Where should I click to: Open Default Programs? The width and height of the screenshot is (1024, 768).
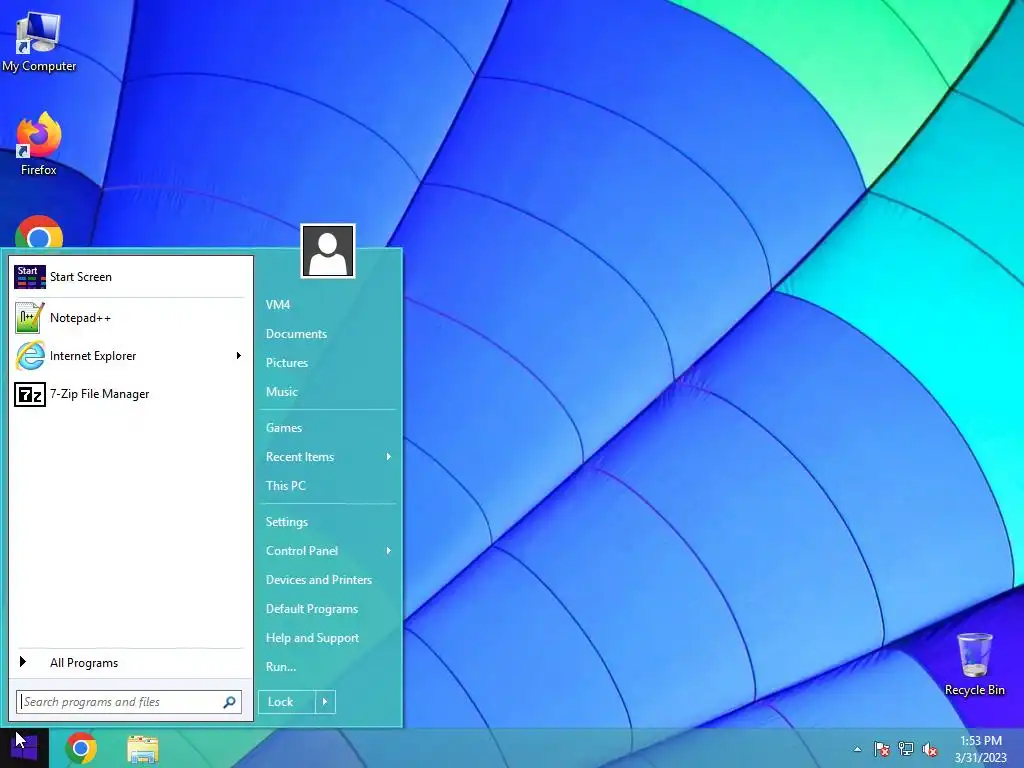[328, 609]
